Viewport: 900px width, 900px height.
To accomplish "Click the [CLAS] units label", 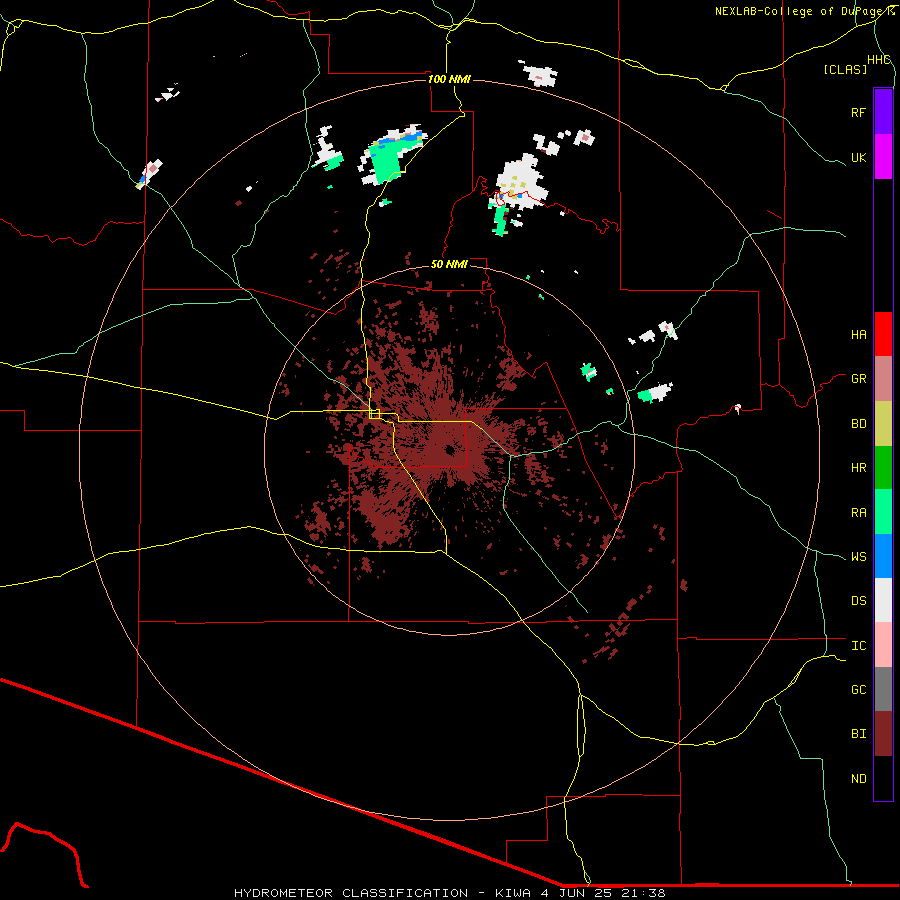I will [x=845, y=69].
